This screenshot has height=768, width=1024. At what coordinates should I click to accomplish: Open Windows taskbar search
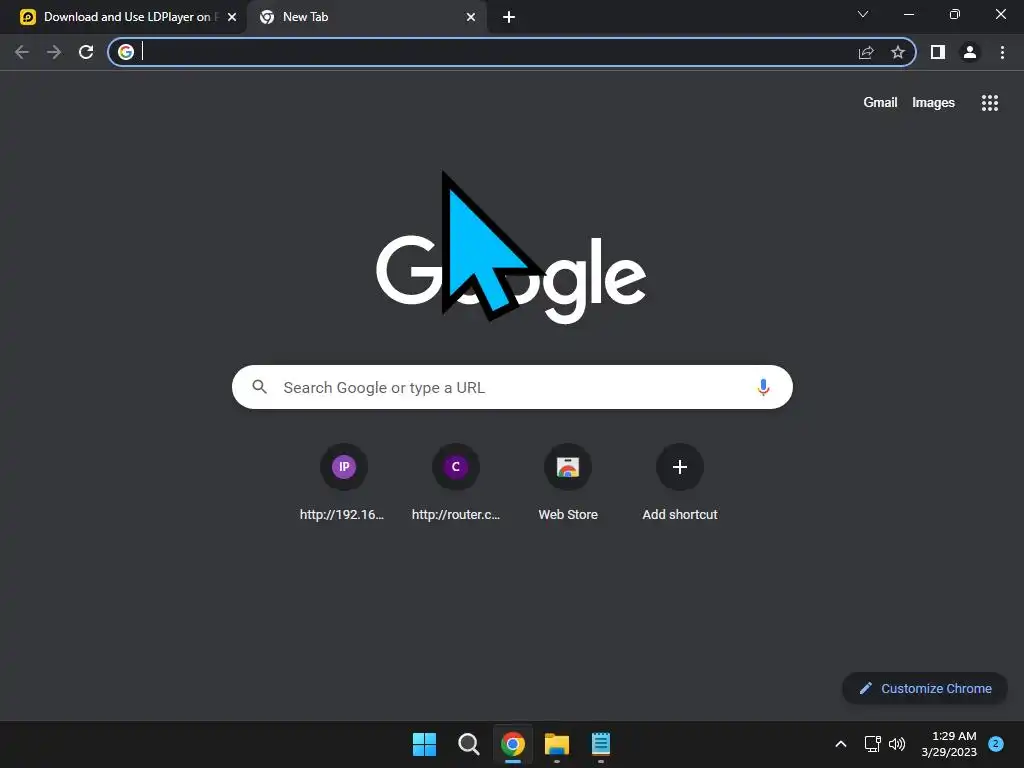469,744
